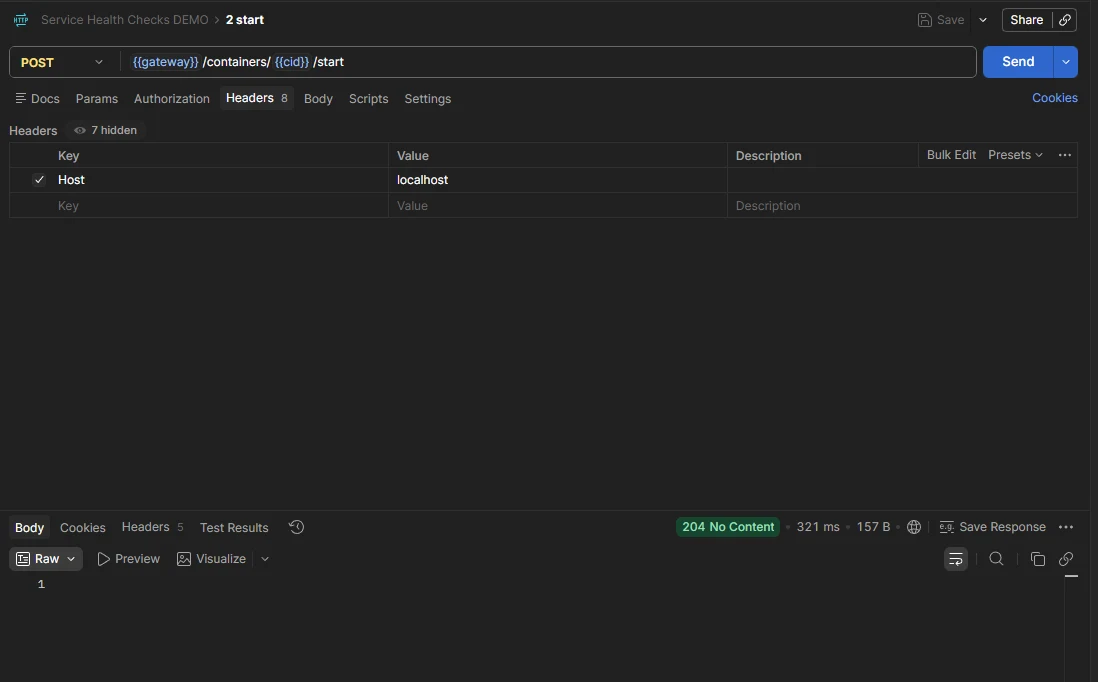The width and height of the screenshot is (1098, 682).
Task: Open response more options ellipsis
Action: pos(1065,527)
